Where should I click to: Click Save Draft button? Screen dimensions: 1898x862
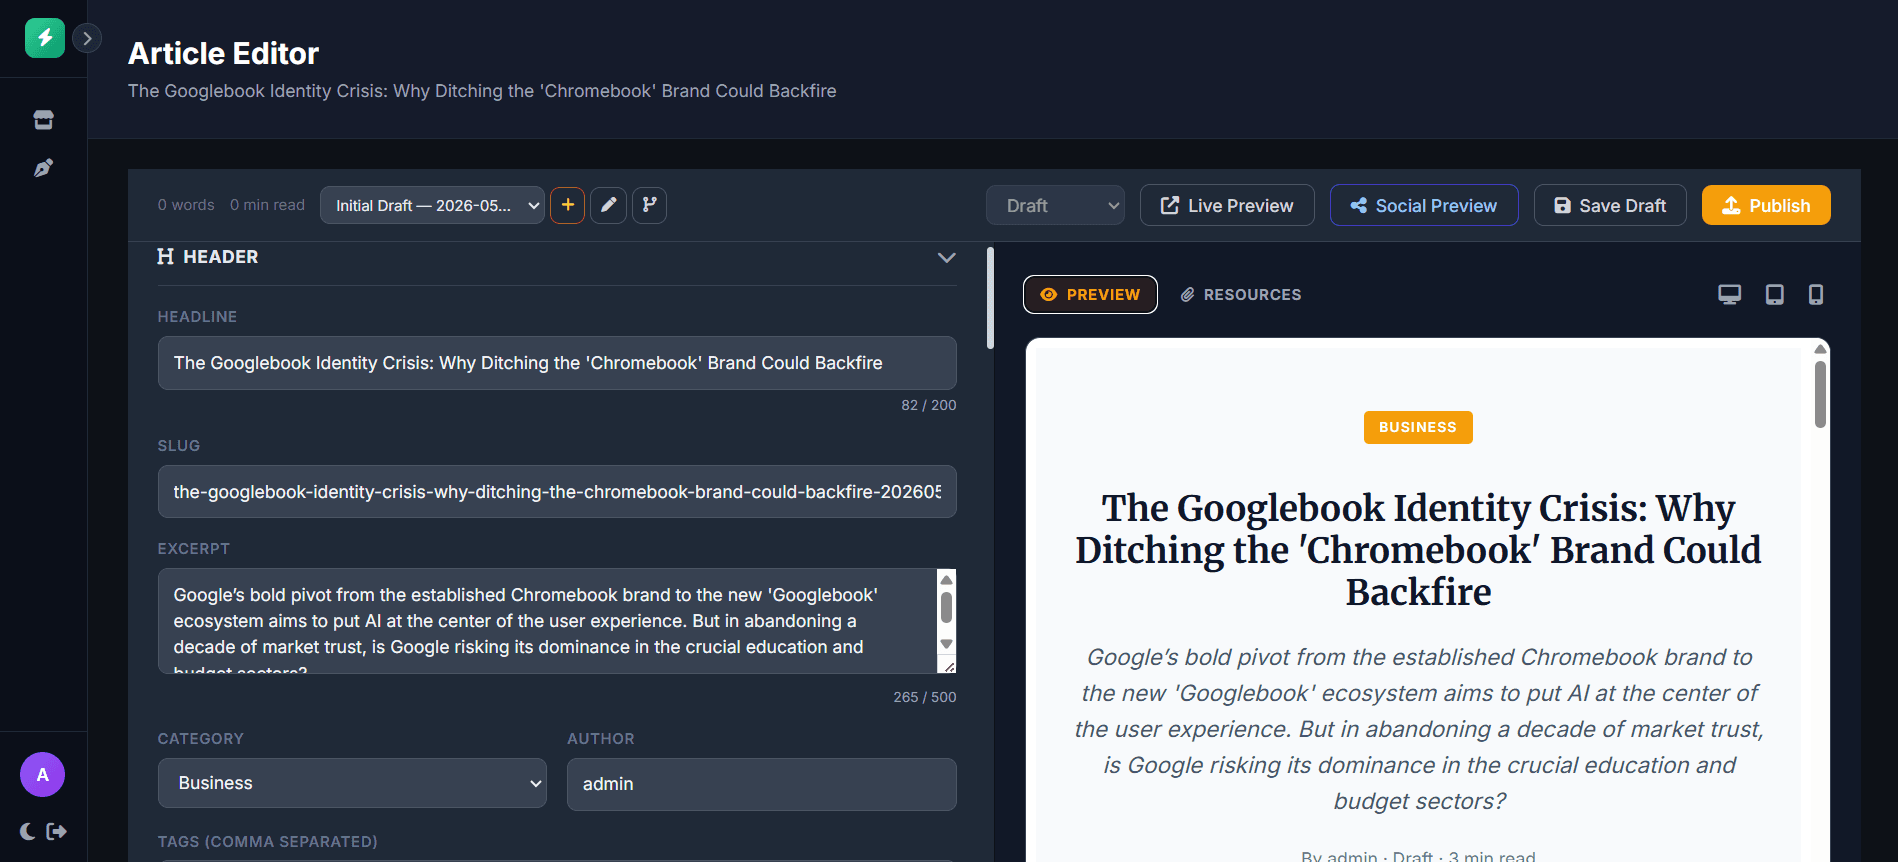[1610, 205]
